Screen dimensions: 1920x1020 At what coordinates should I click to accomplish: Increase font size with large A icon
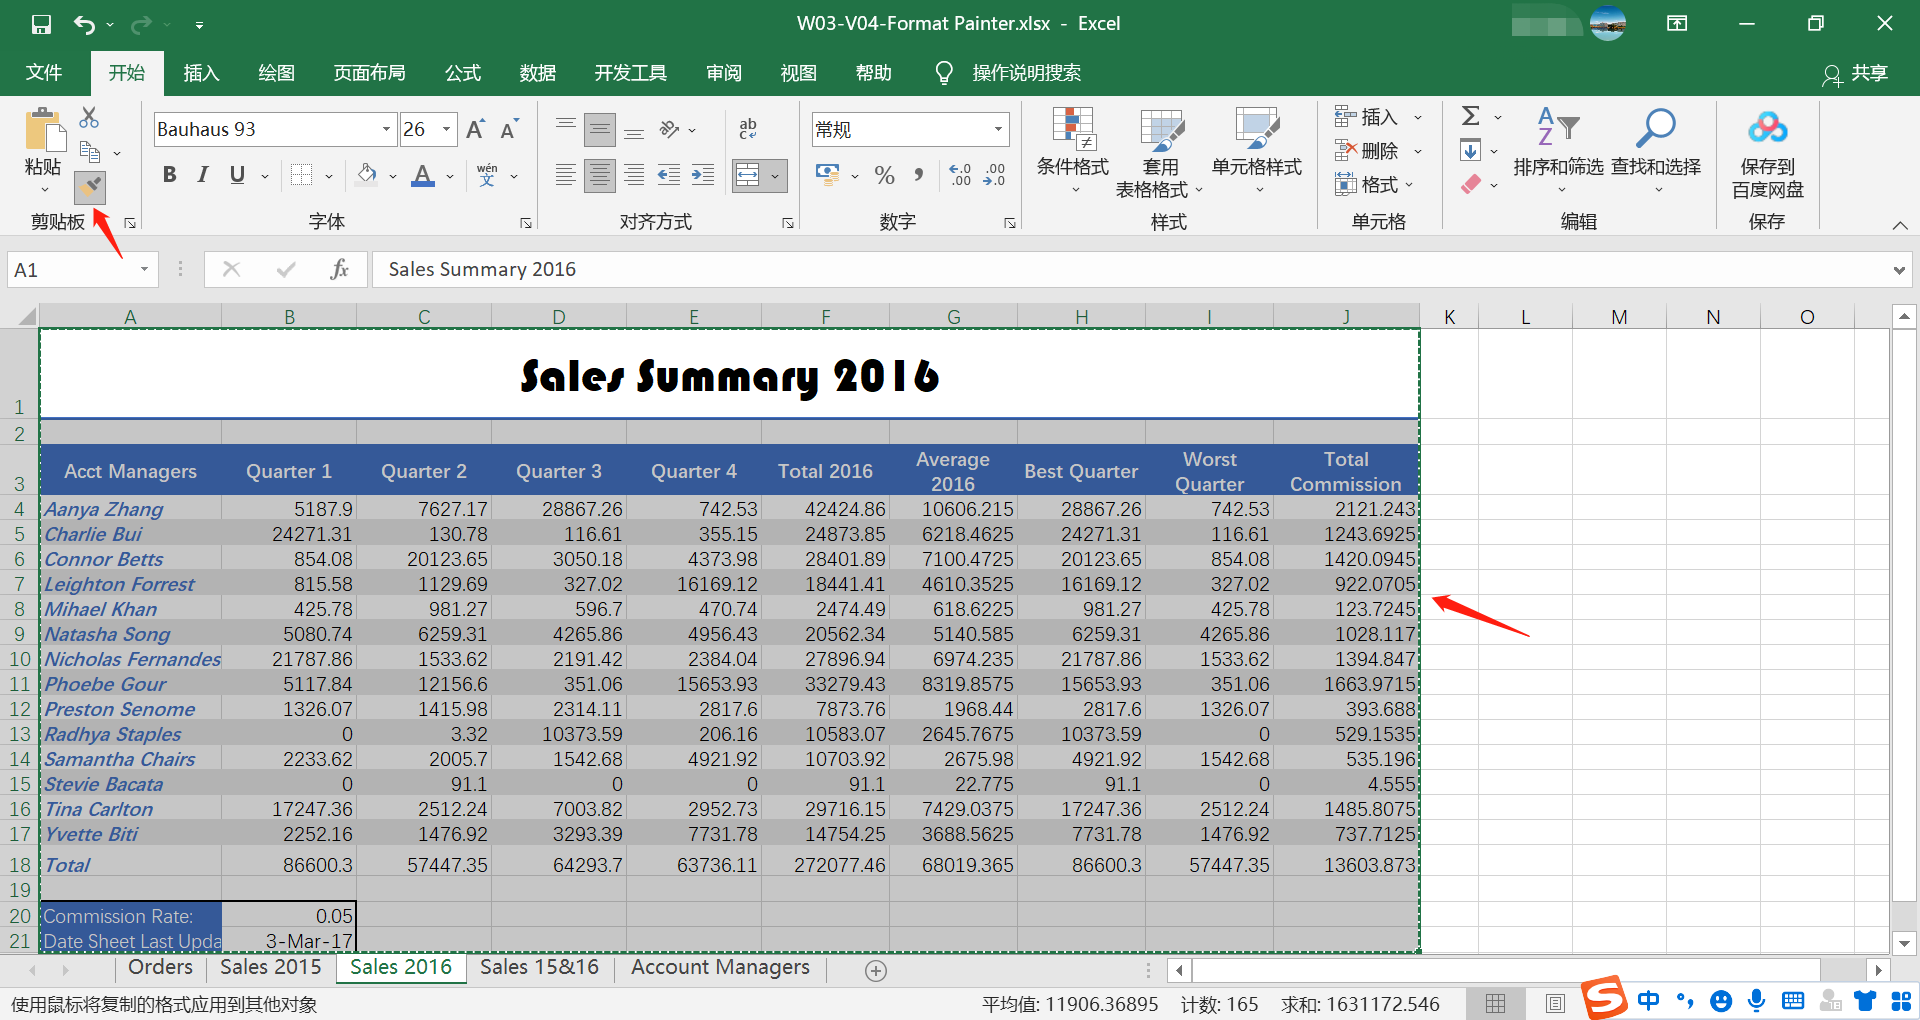coord(475,129)
